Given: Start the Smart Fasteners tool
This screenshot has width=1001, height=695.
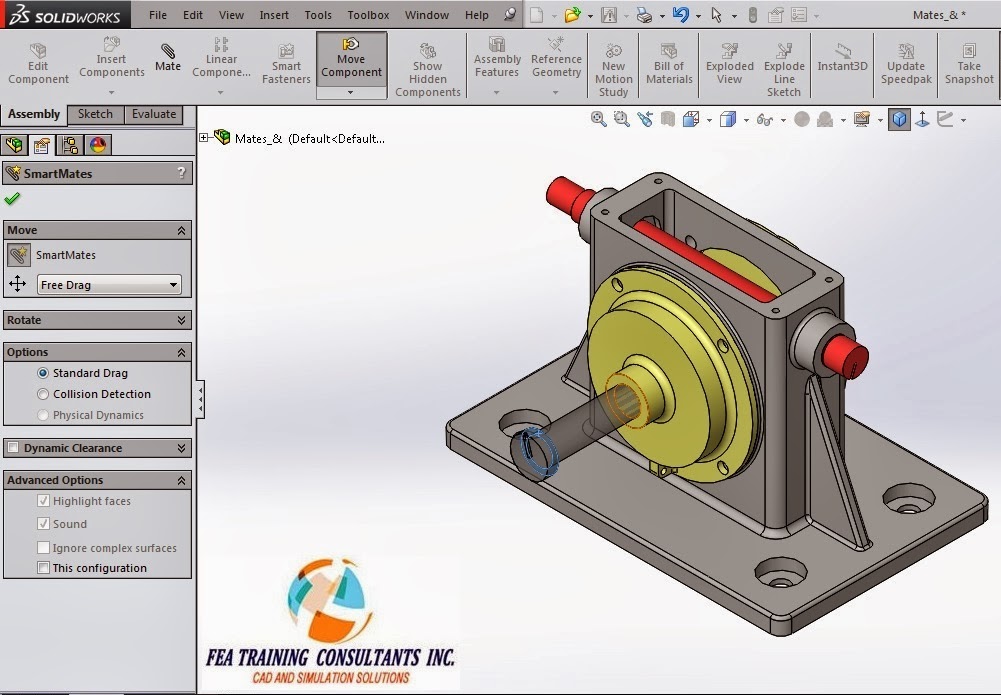Looking at the screenshot, I should [286, 64].
